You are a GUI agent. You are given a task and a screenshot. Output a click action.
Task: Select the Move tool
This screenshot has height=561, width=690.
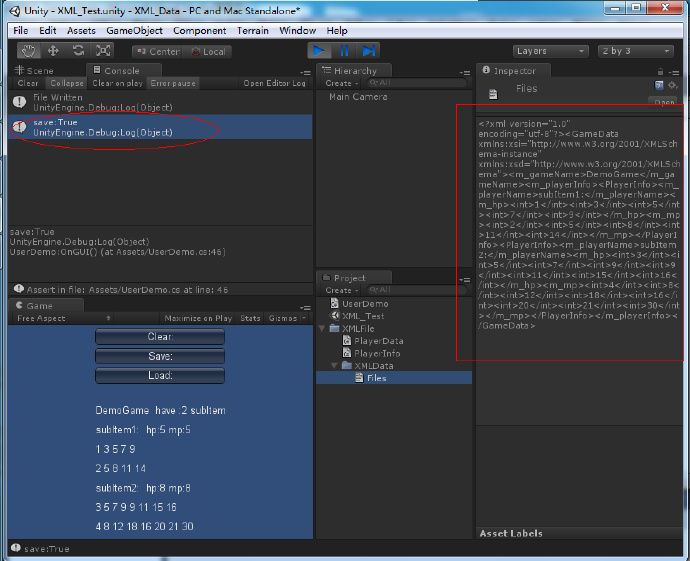tap(53, 51)
